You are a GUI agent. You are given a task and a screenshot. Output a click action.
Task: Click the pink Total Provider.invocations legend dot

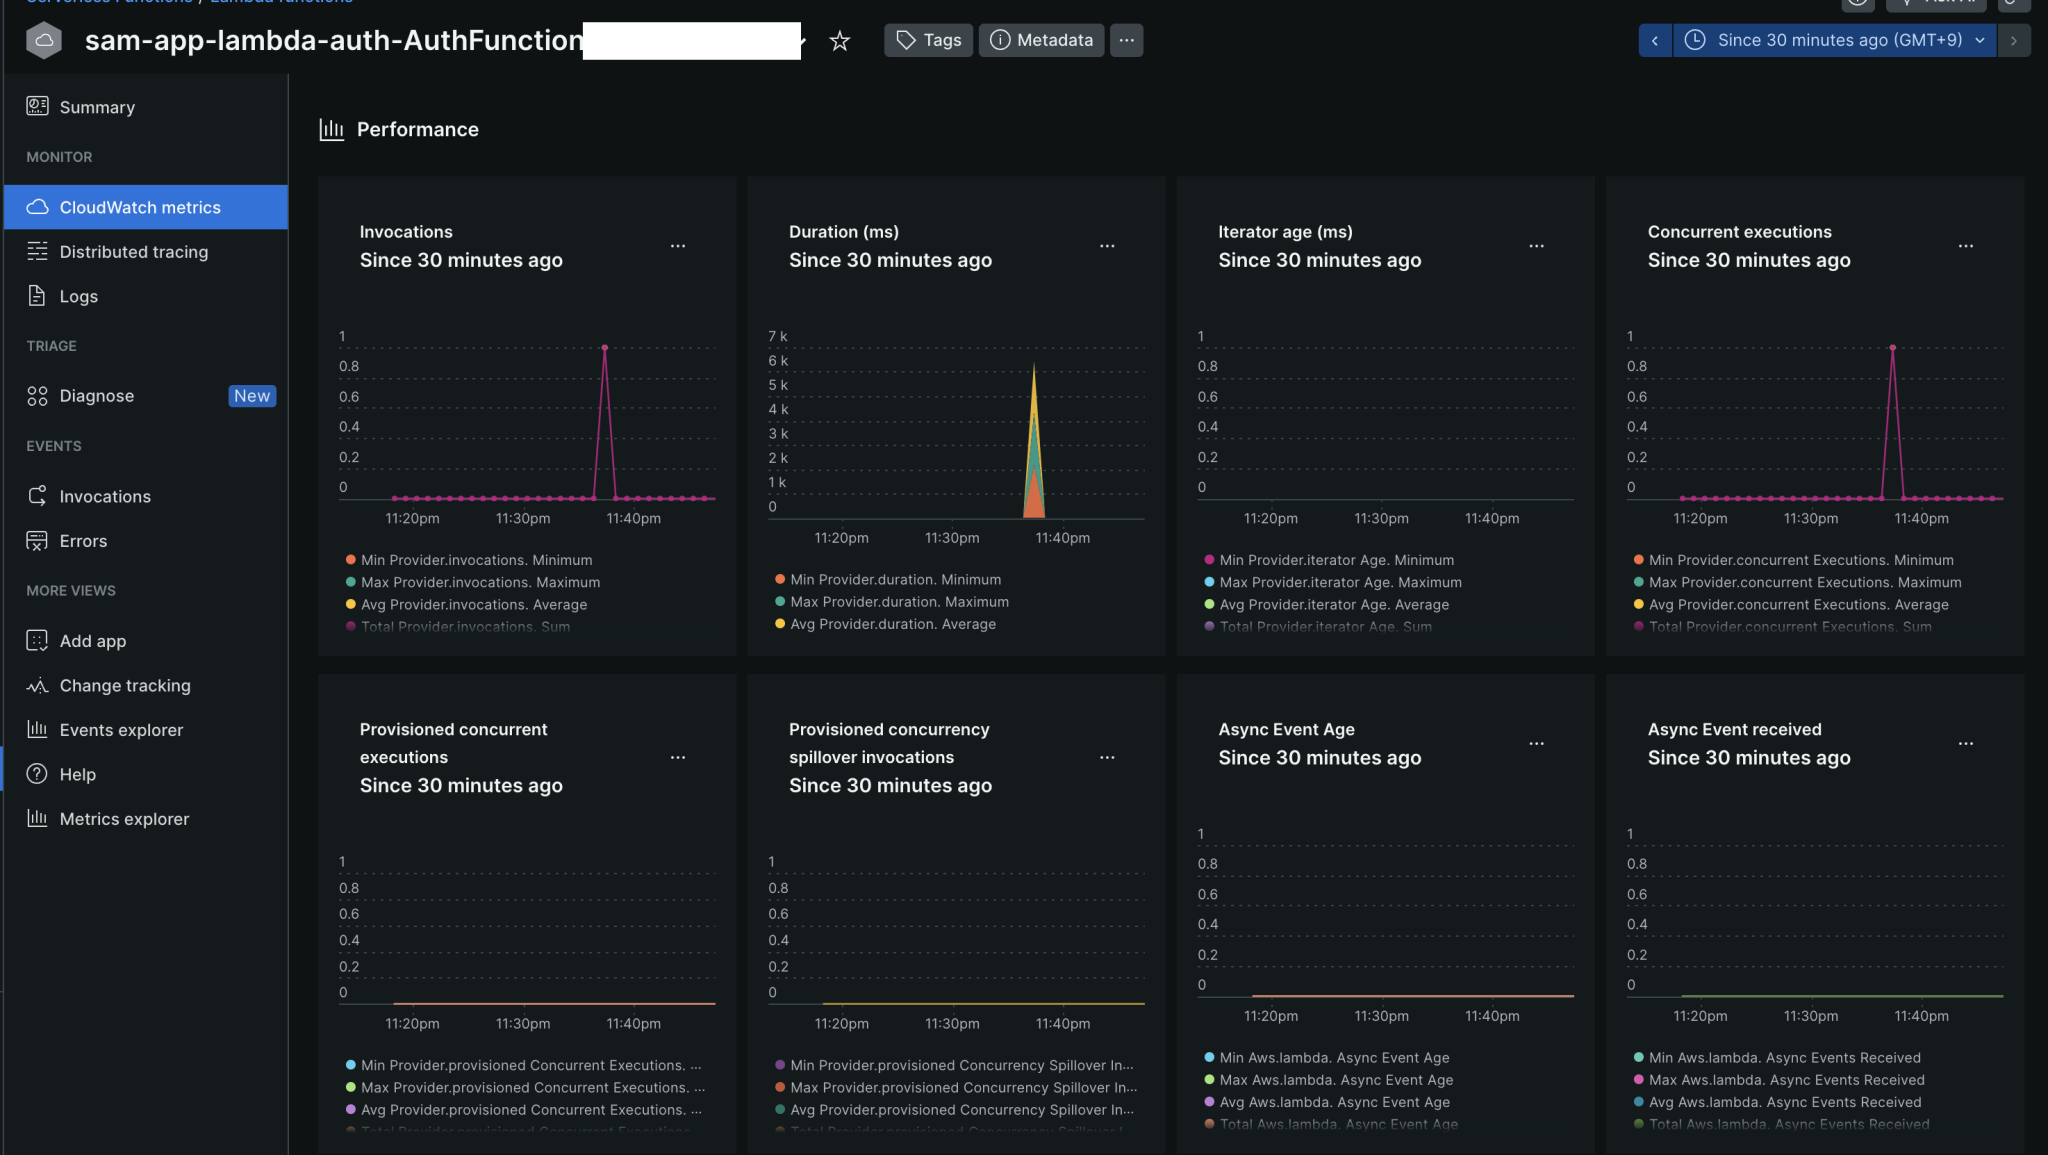tap(350, 626)
